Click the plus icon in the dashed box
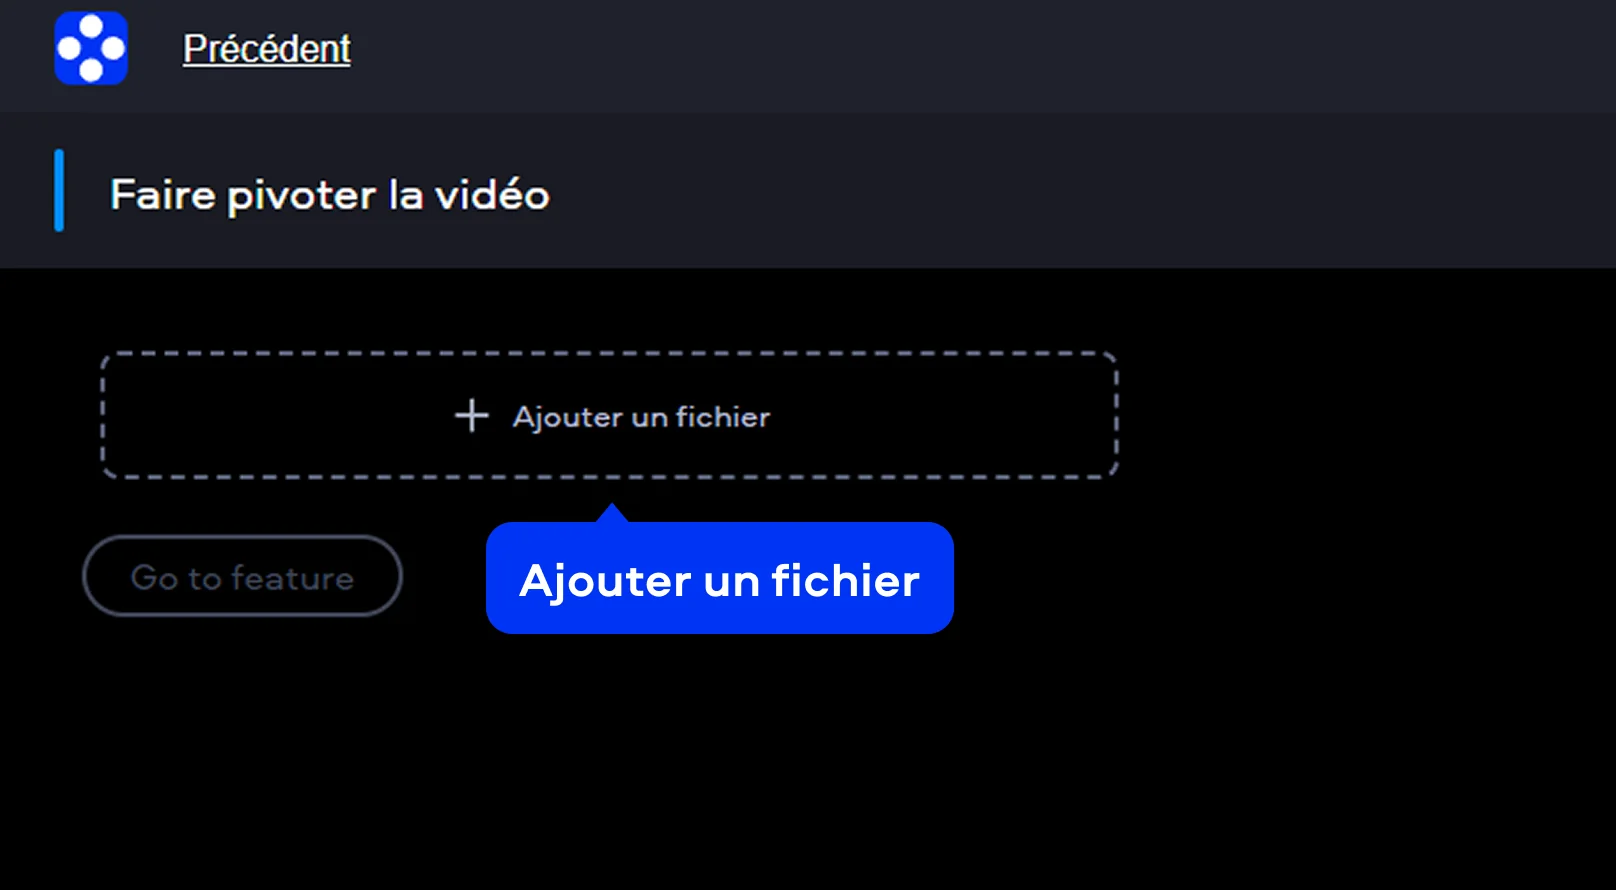 pyautogui.click(x=472, y=415)
